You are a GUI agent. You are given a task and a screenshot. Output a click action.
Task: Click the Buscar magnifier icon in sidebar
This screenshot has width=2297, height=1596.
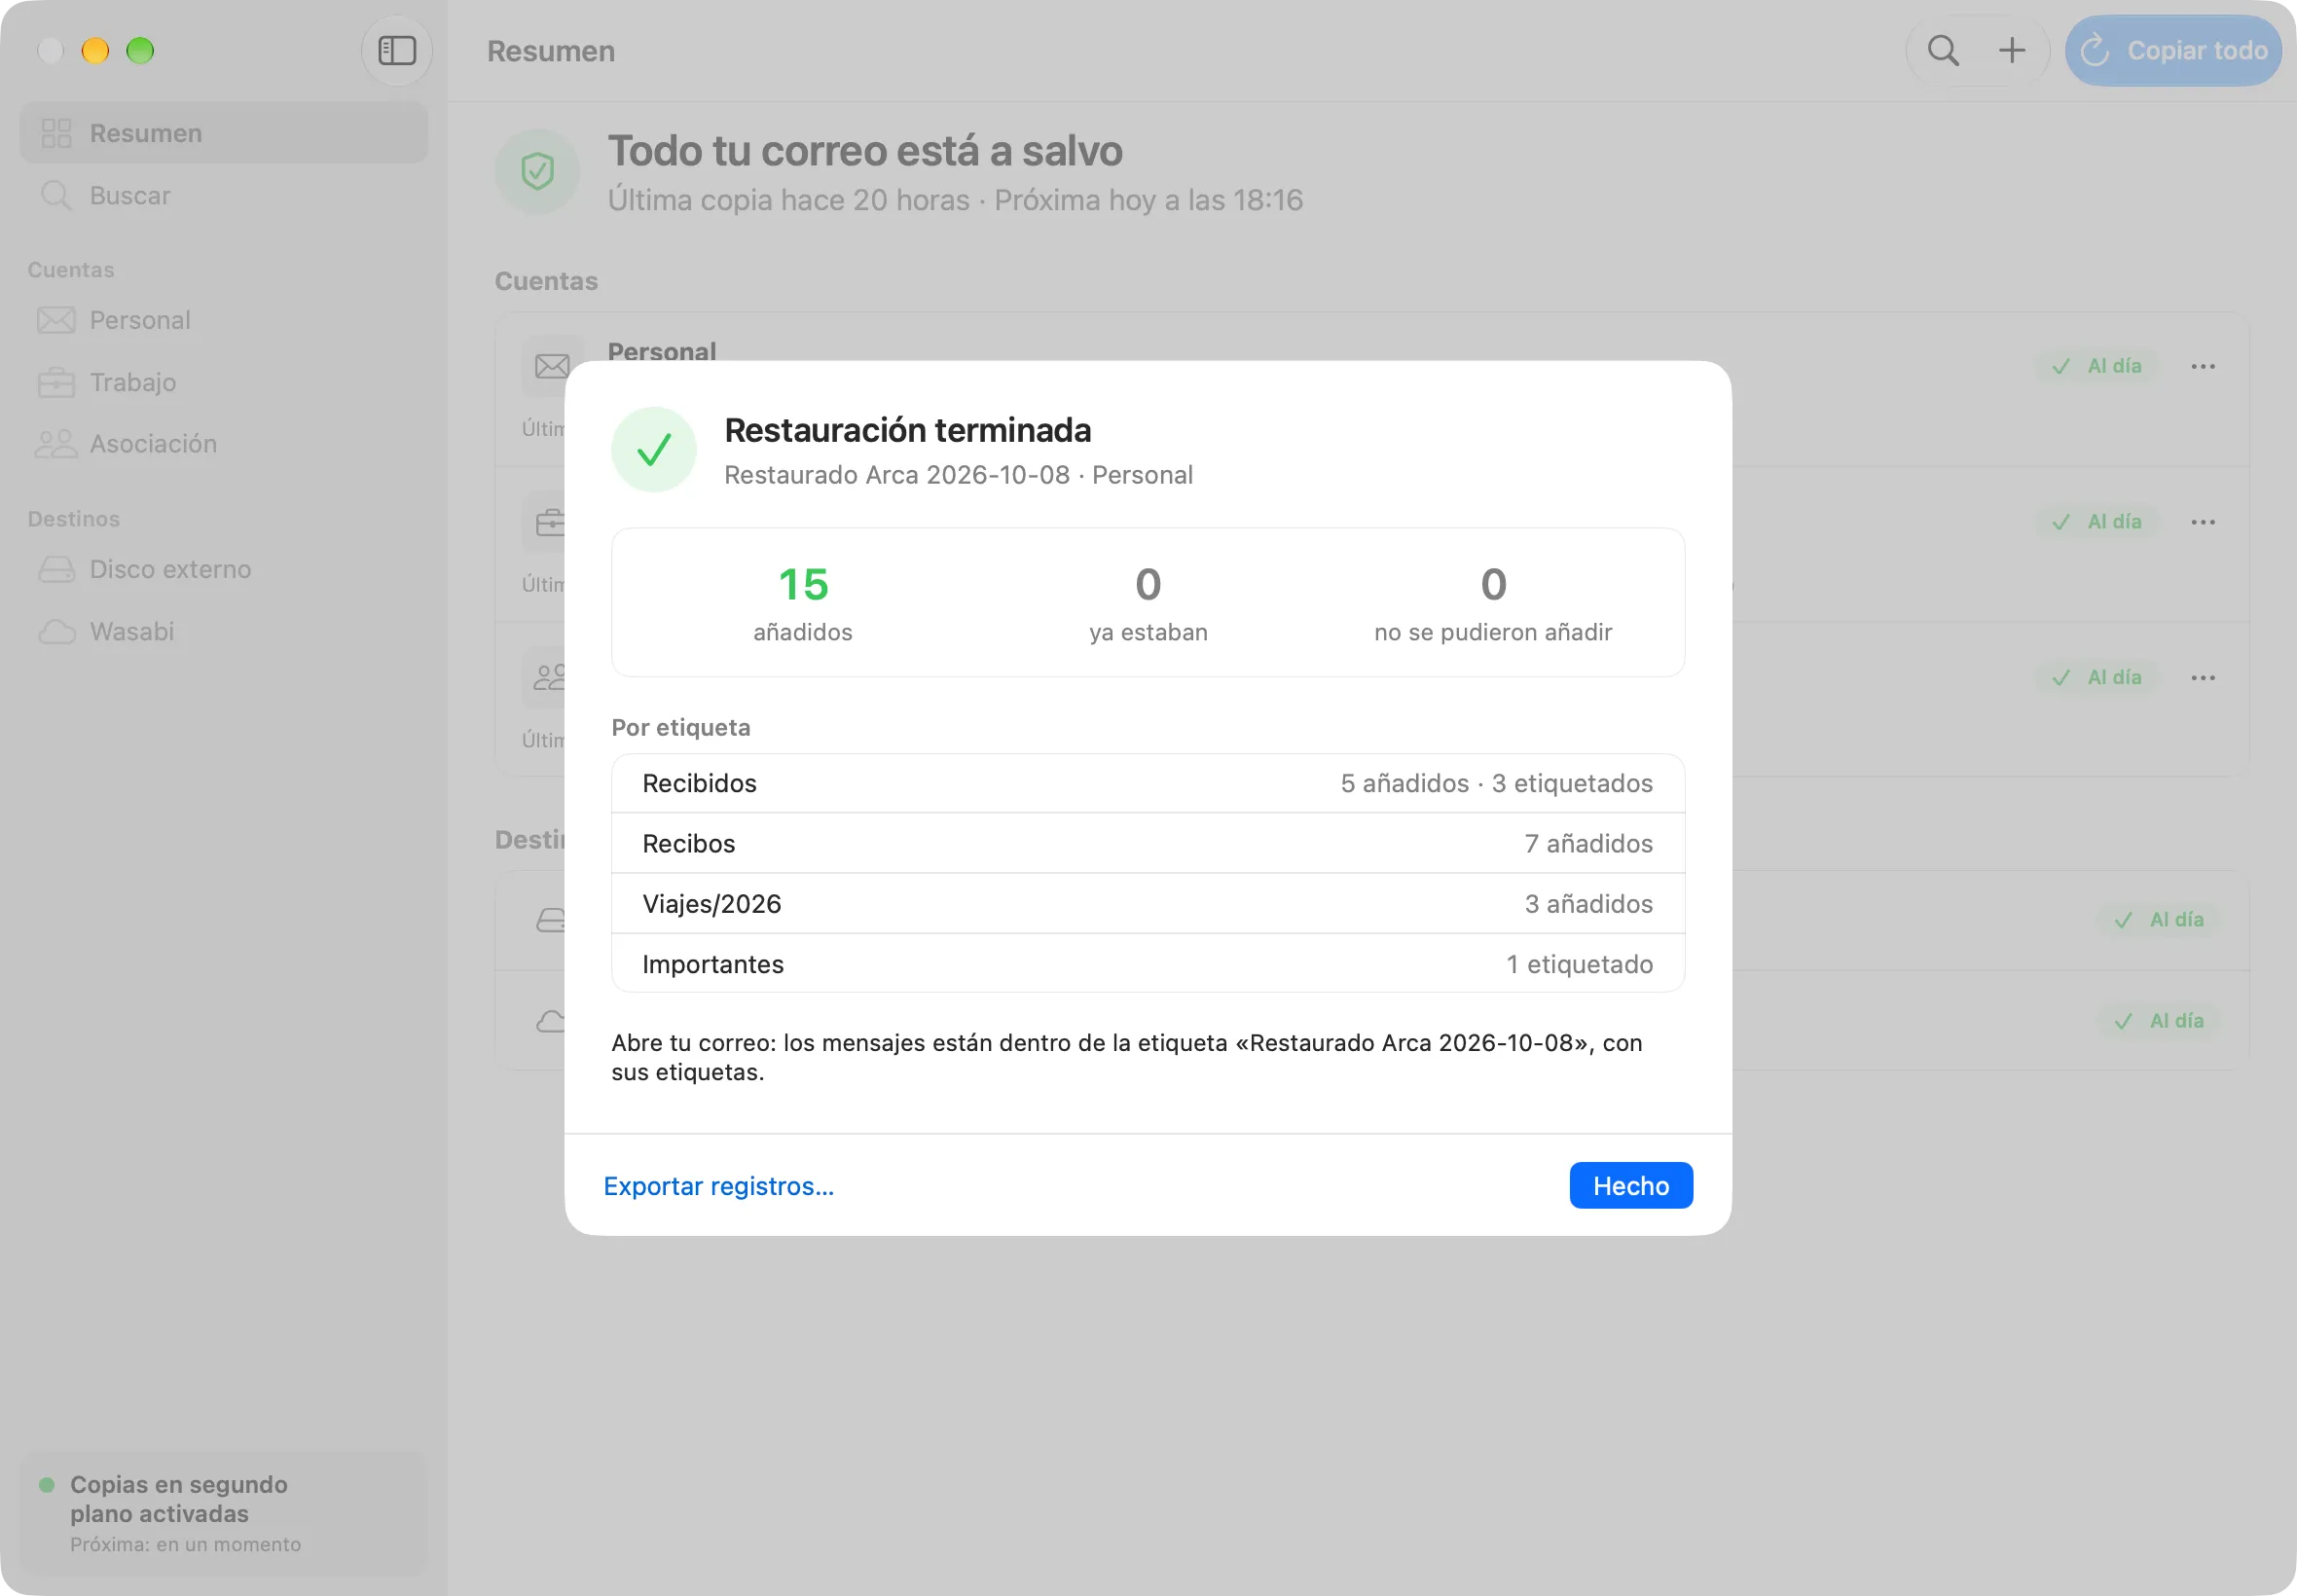coord(56,195)
